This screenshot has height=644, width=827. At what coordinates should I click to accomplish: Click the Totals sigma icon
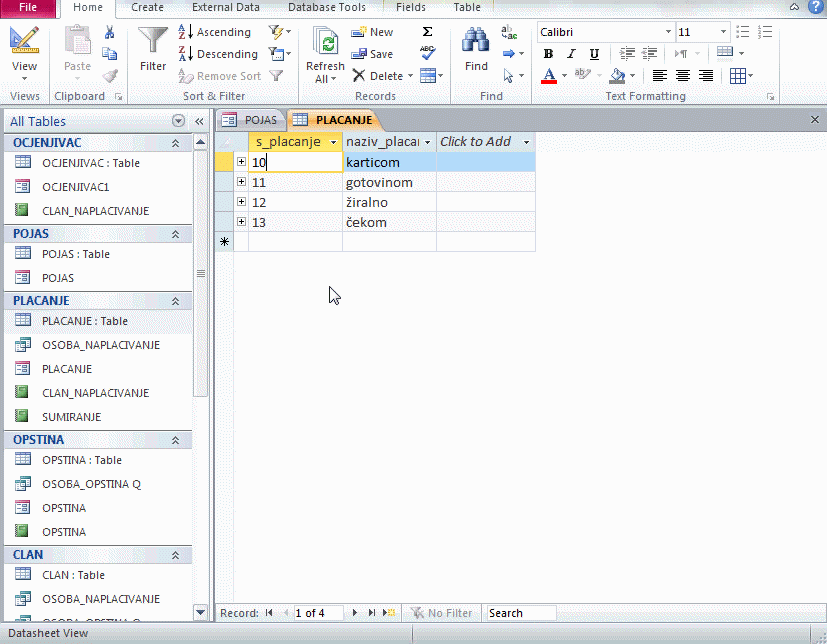pyautogui.click(x=428, y=32)
